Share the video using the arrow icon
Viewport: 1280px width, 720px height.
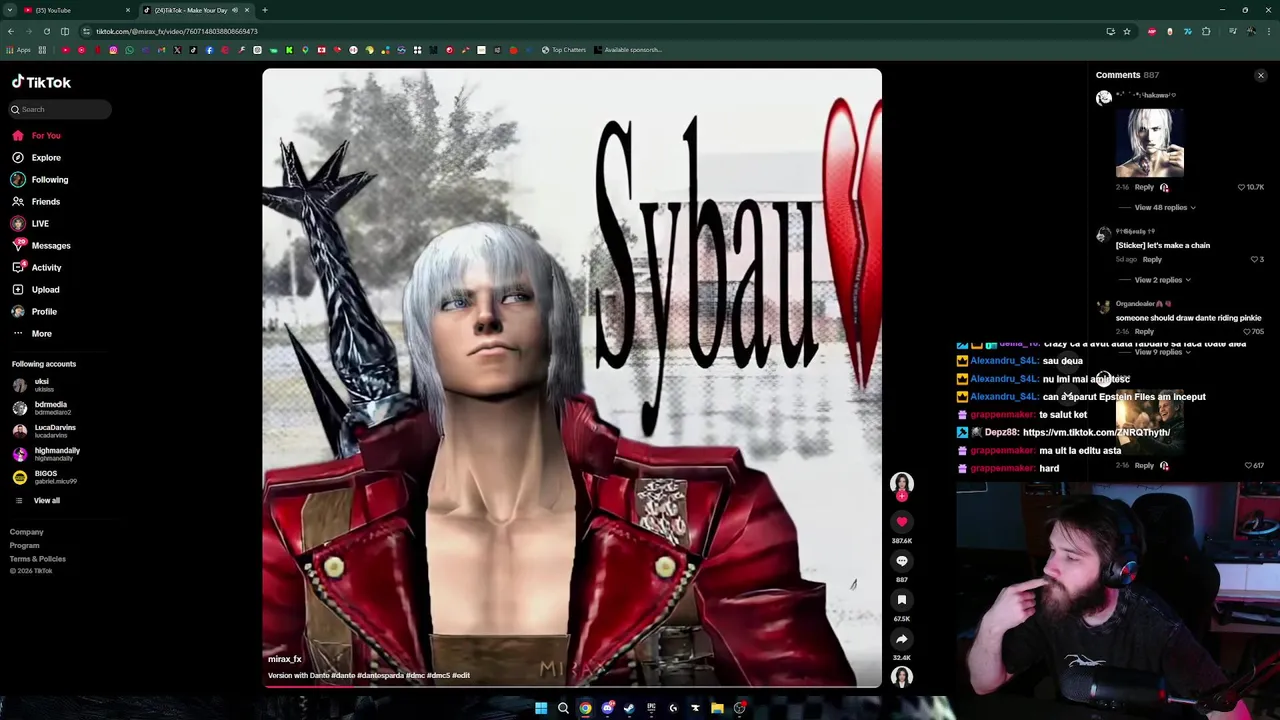902,639
